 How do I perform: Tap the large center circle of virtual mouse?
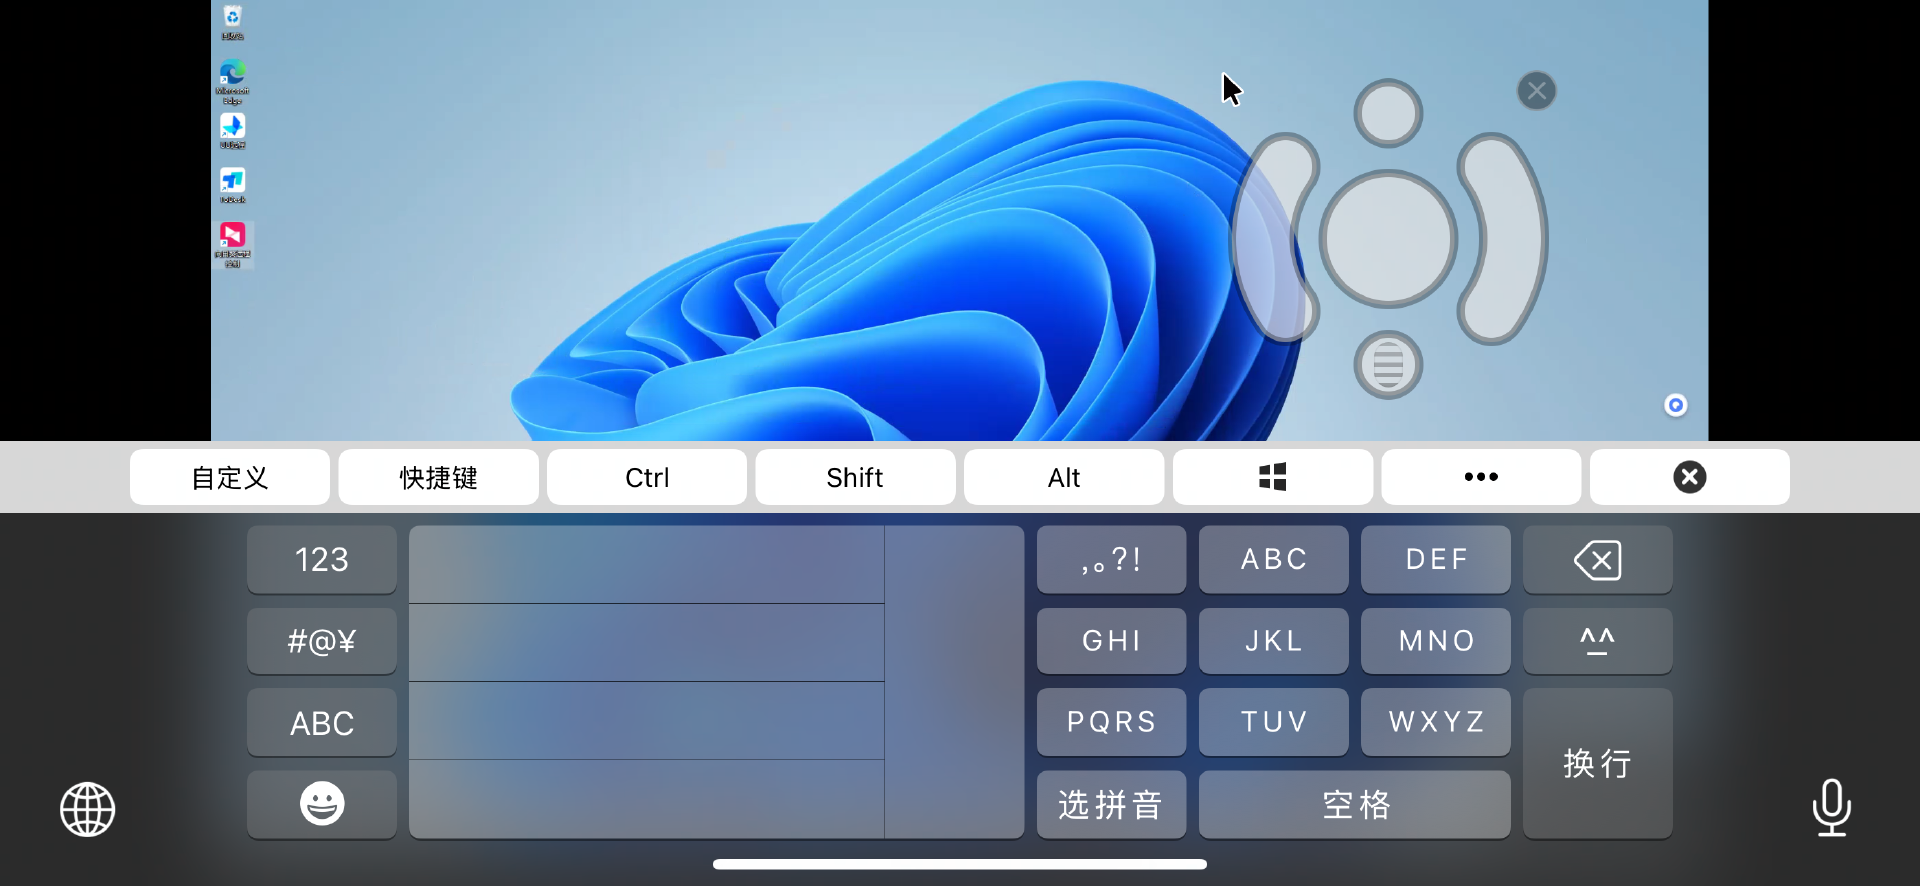click(x=1388, y=239)
